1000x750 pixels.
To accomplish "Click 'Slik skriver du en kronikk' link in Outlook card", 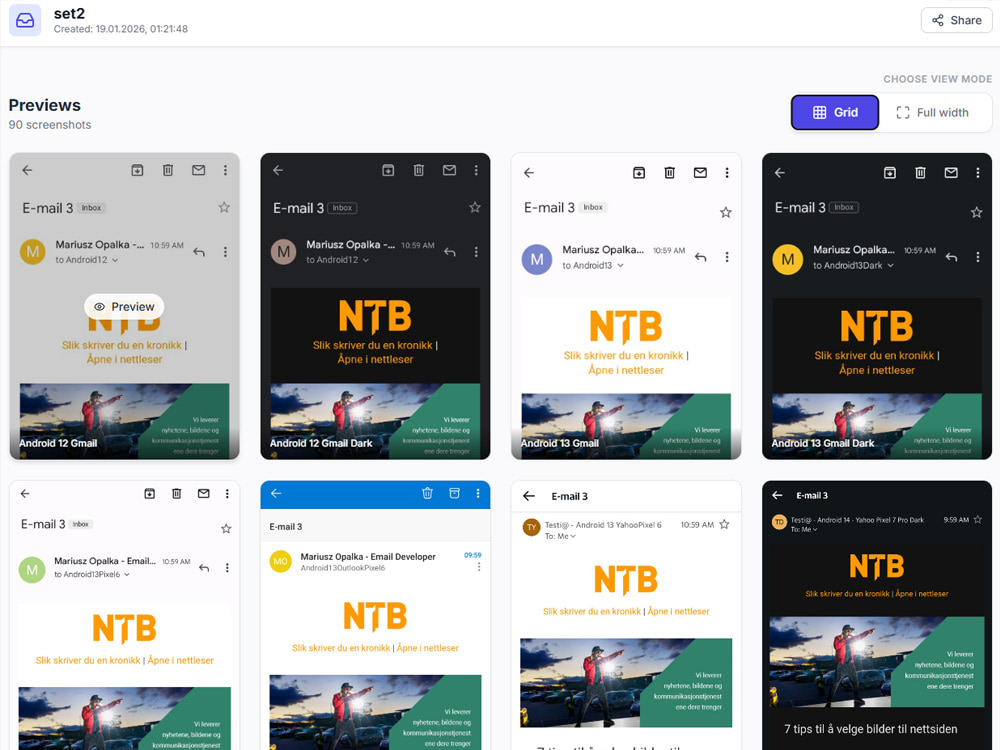I will point(341,648).
